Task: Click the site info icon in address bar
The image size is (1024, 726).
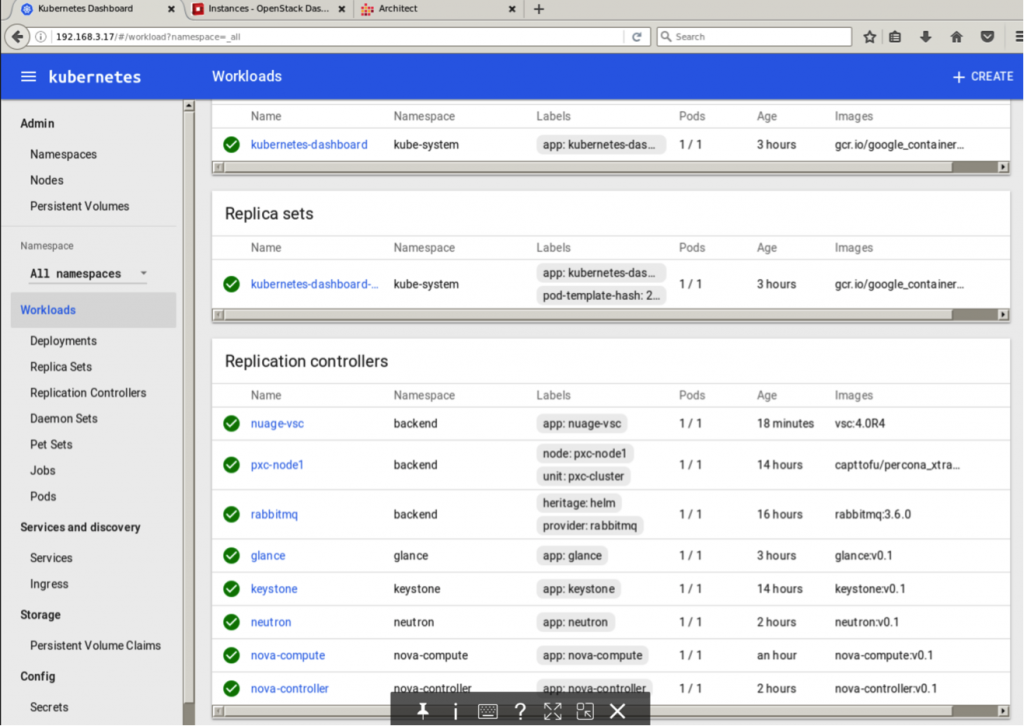Action: coord(40,37)
